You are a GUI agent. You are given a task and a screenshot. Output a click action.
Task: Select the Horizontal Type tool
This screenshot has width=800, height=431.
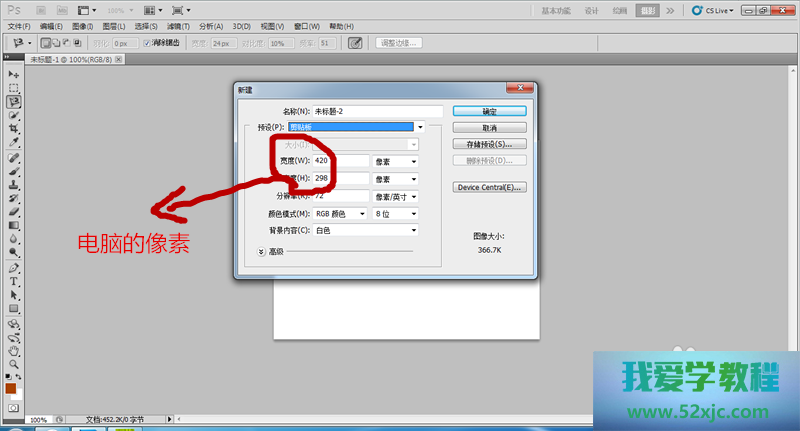14,282
